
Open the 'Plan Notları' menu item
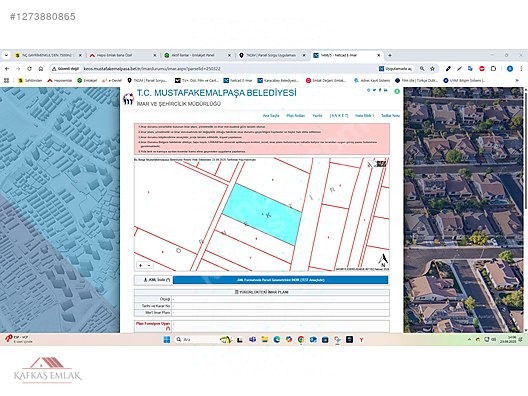pyautogui.click(x=296, y=116)
